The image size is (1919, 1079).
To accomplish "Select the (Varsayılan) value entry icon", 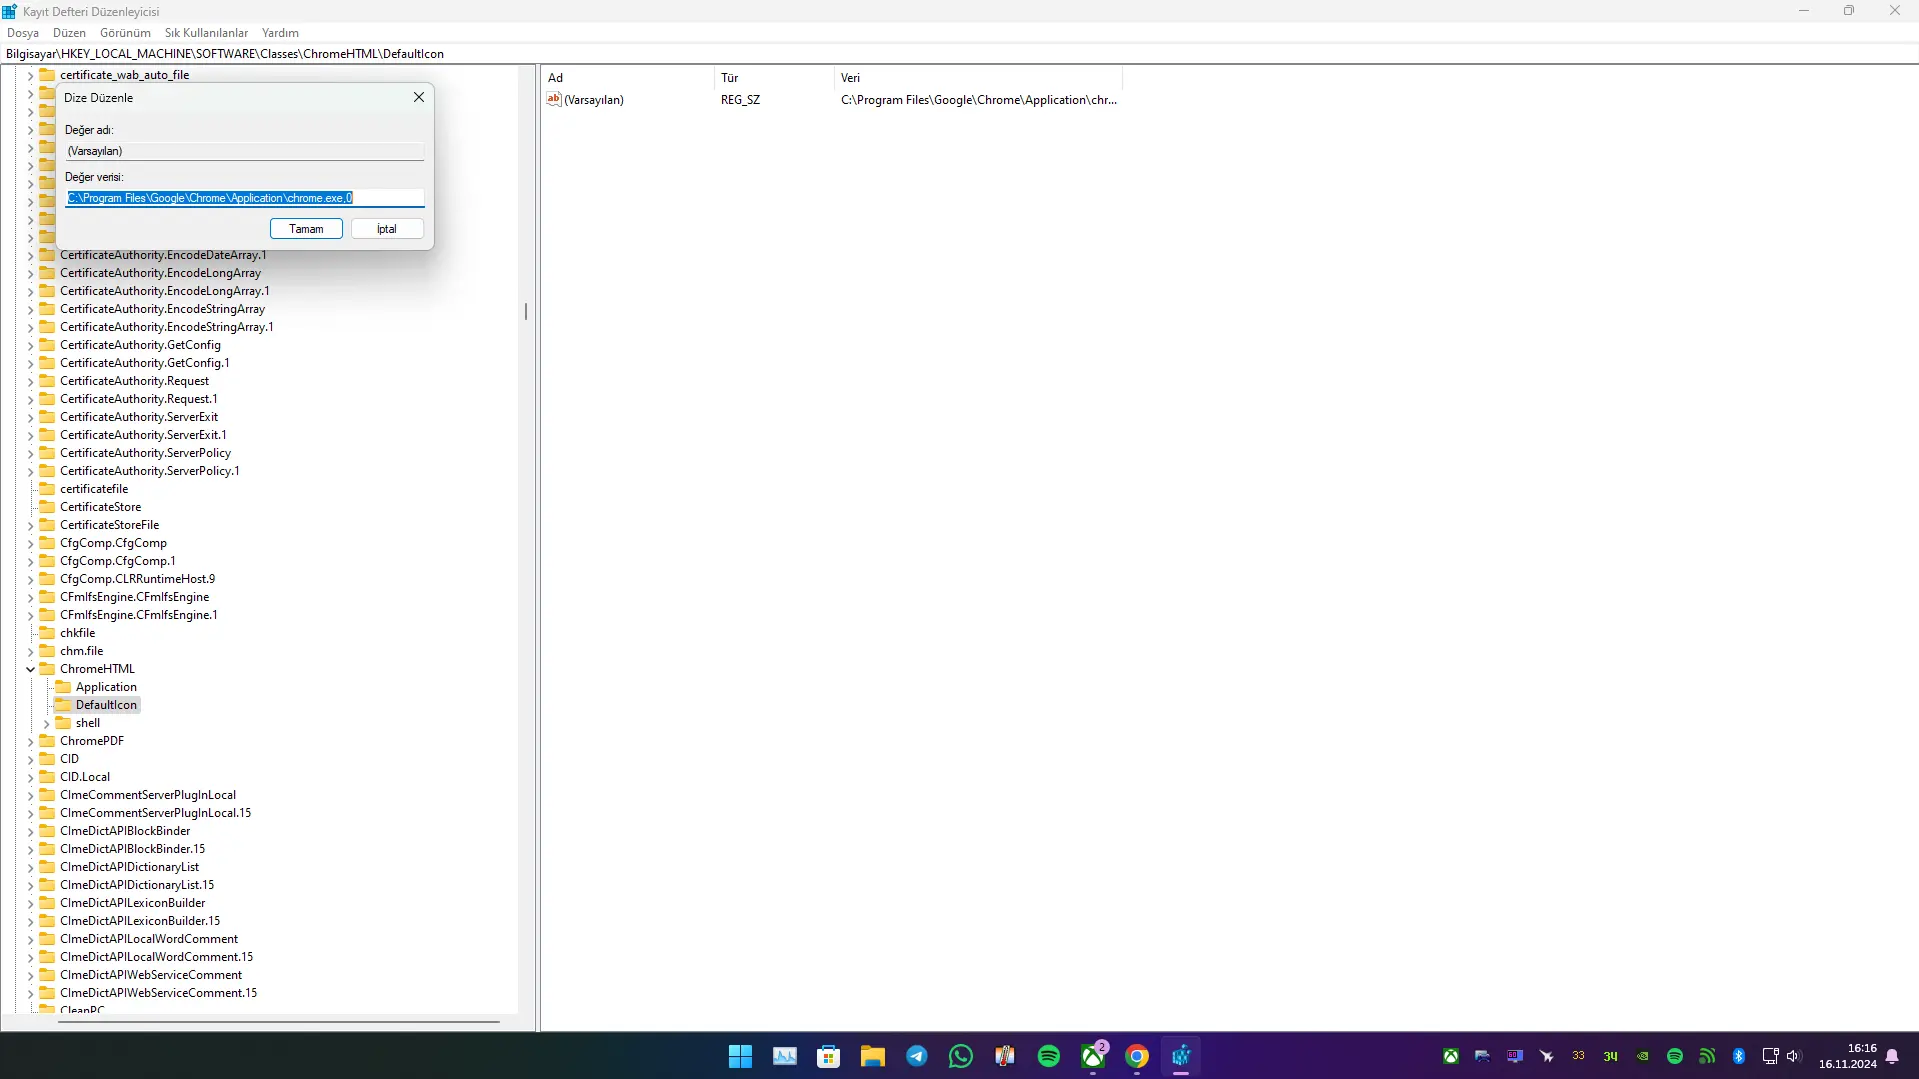I will coord(554,99).
